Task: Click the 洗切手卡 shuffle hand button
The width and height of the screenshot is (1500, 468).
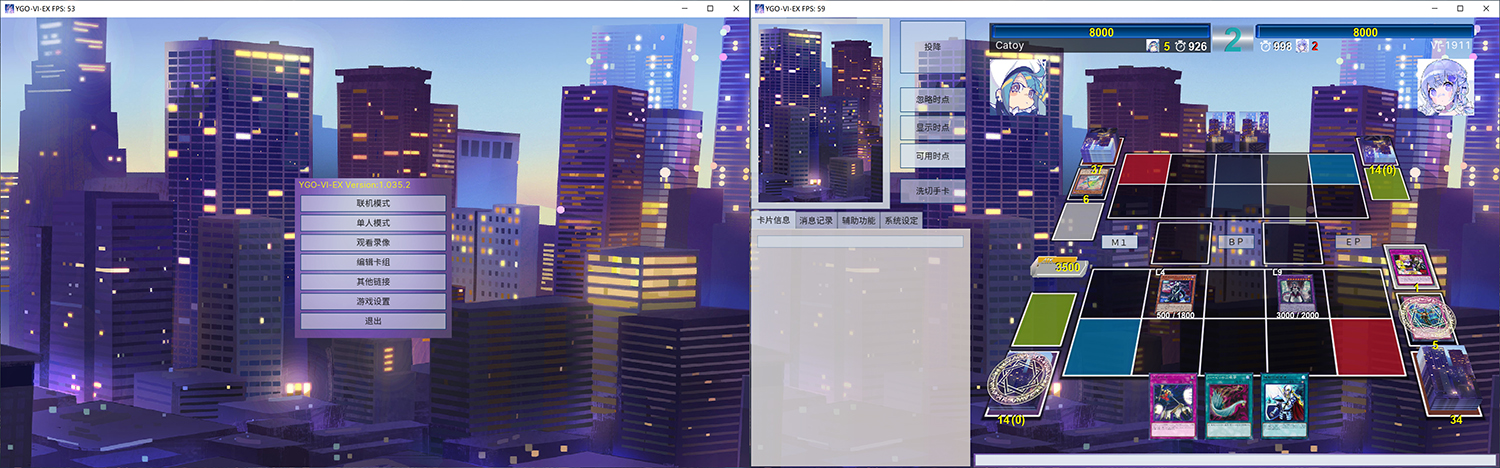Action: pos(933,190)
